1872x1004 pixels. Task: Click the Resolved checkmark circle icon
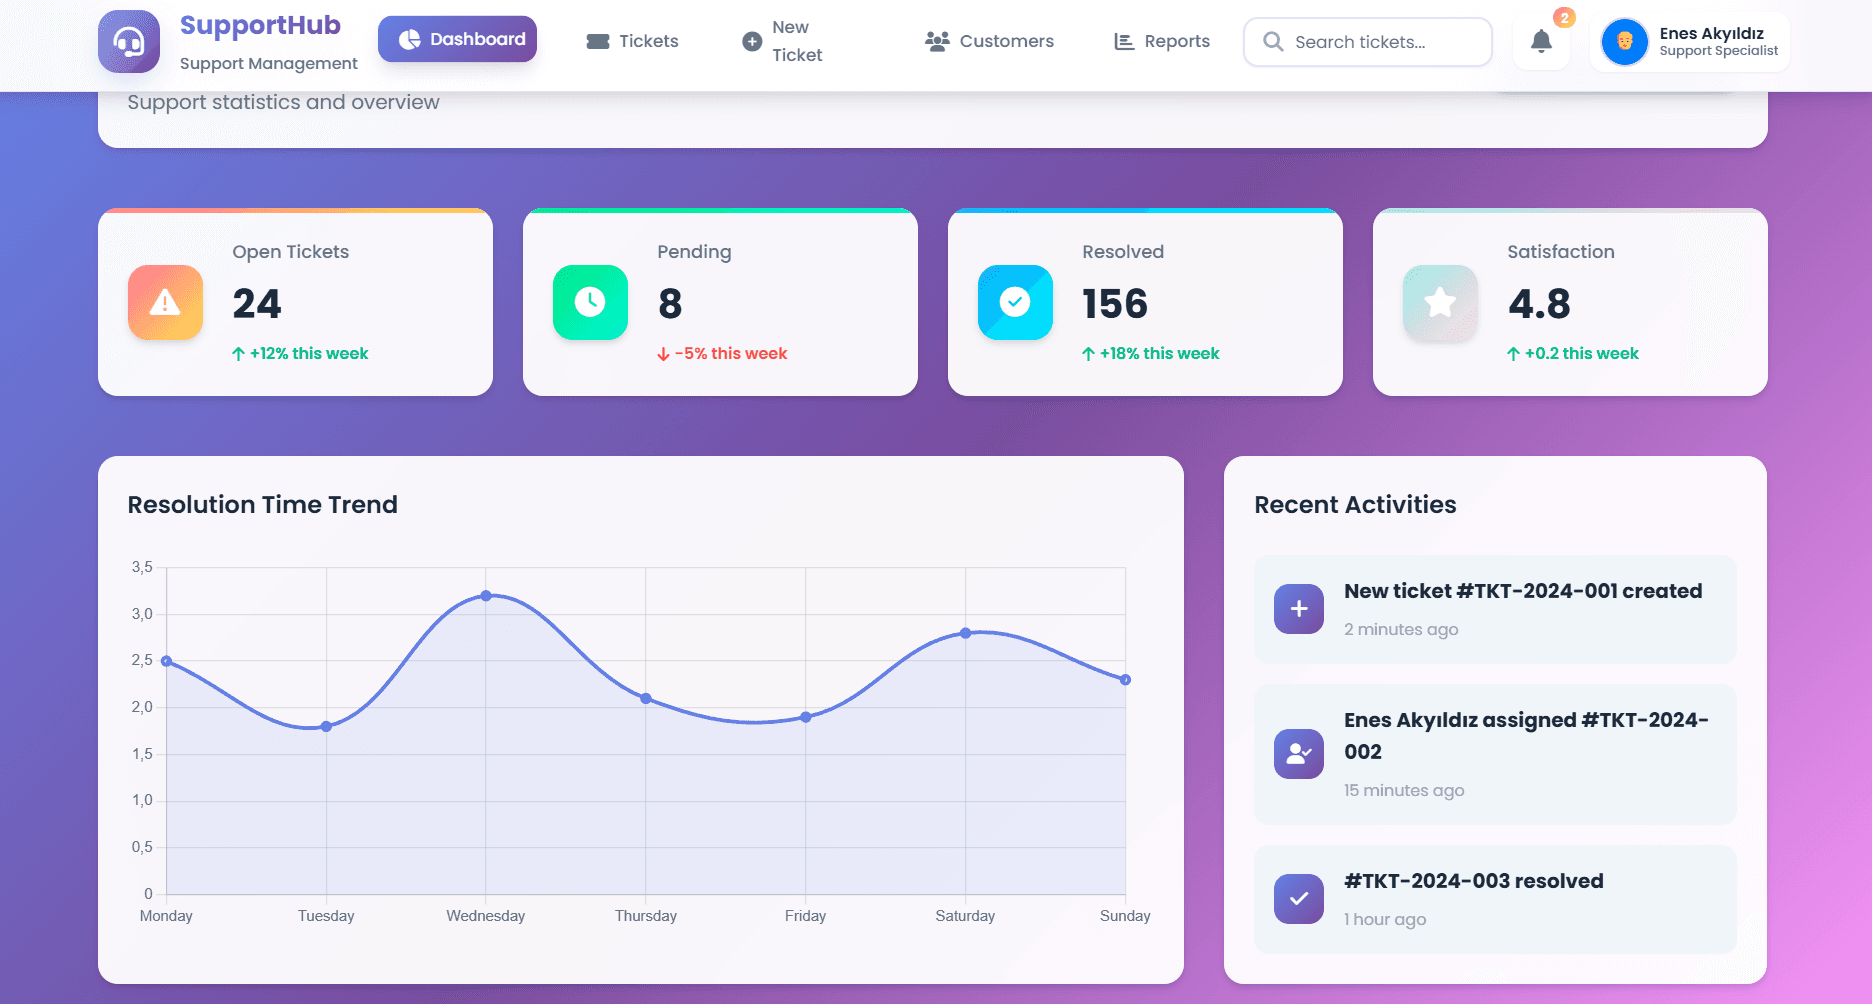[x=1015, y=302]
